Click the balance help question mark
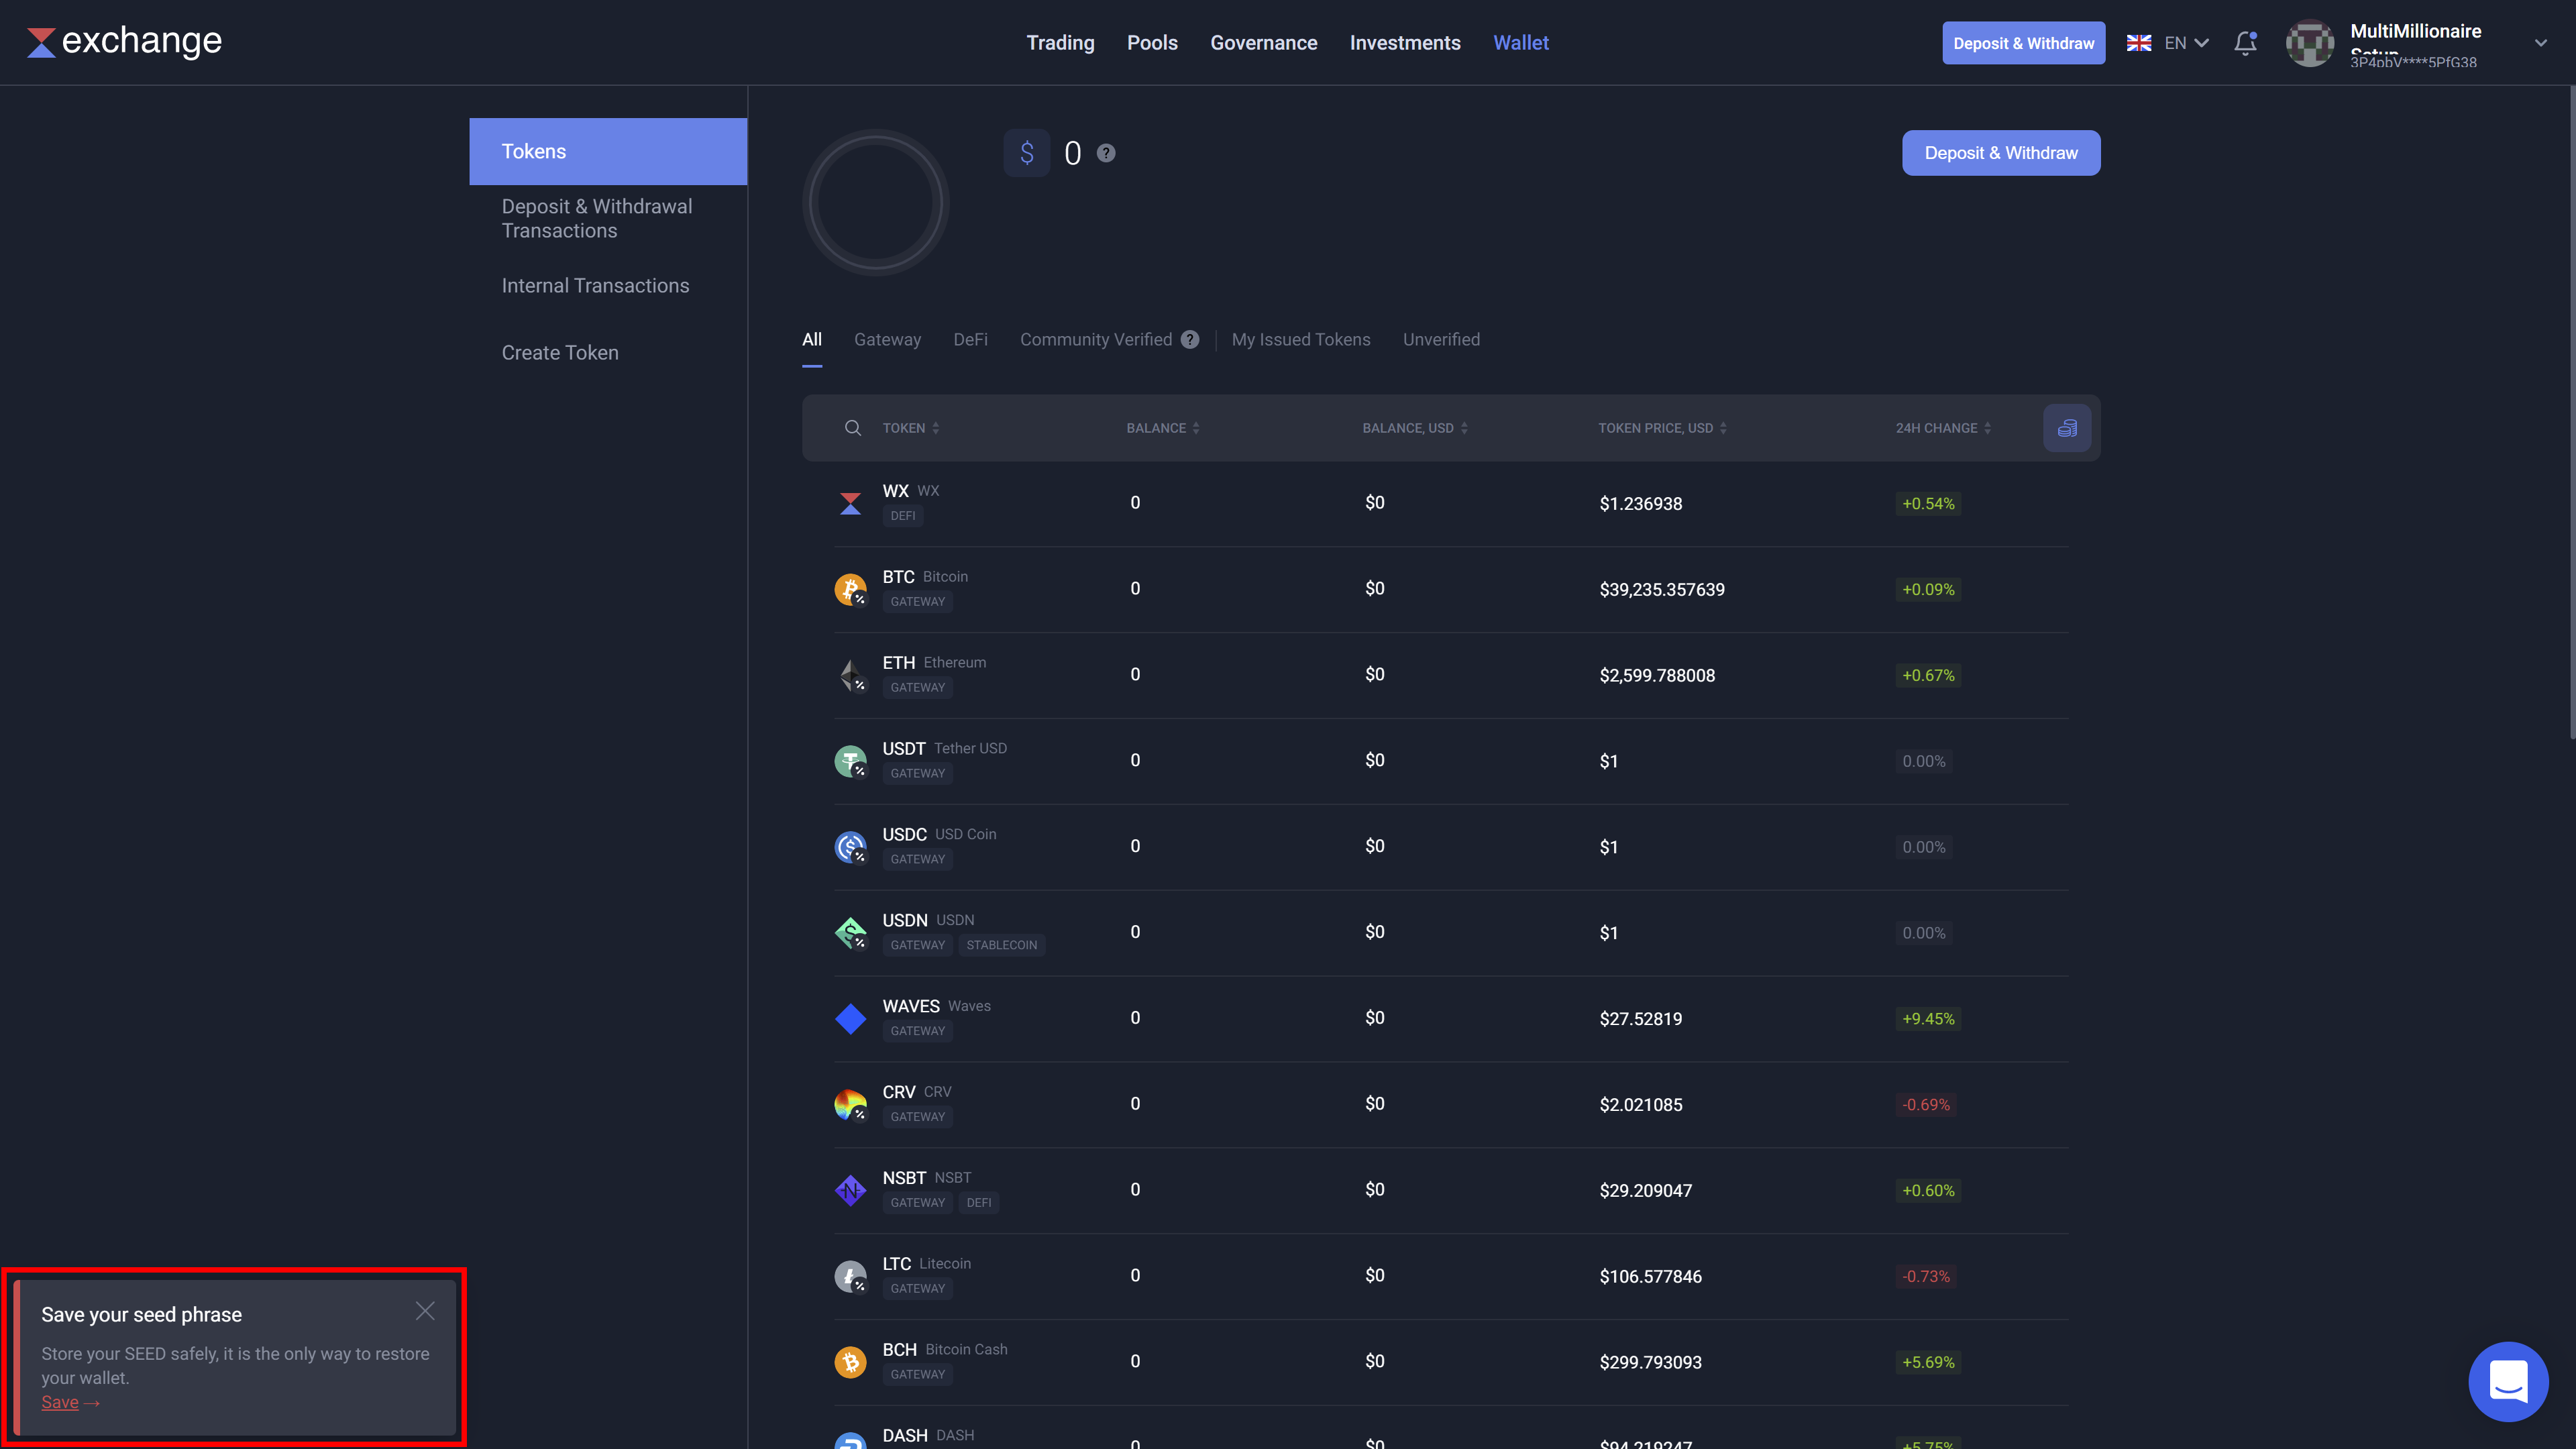Viewport: 2576px width, 1449px height. [x=1106, y=153]
